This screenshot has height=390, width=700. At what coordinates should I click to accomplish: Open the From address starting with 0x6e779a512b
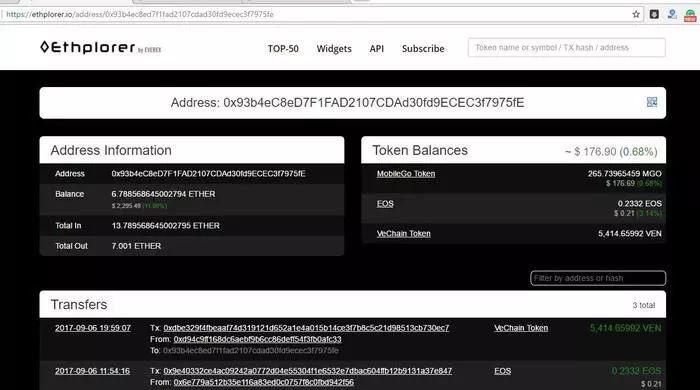(264, 382)
